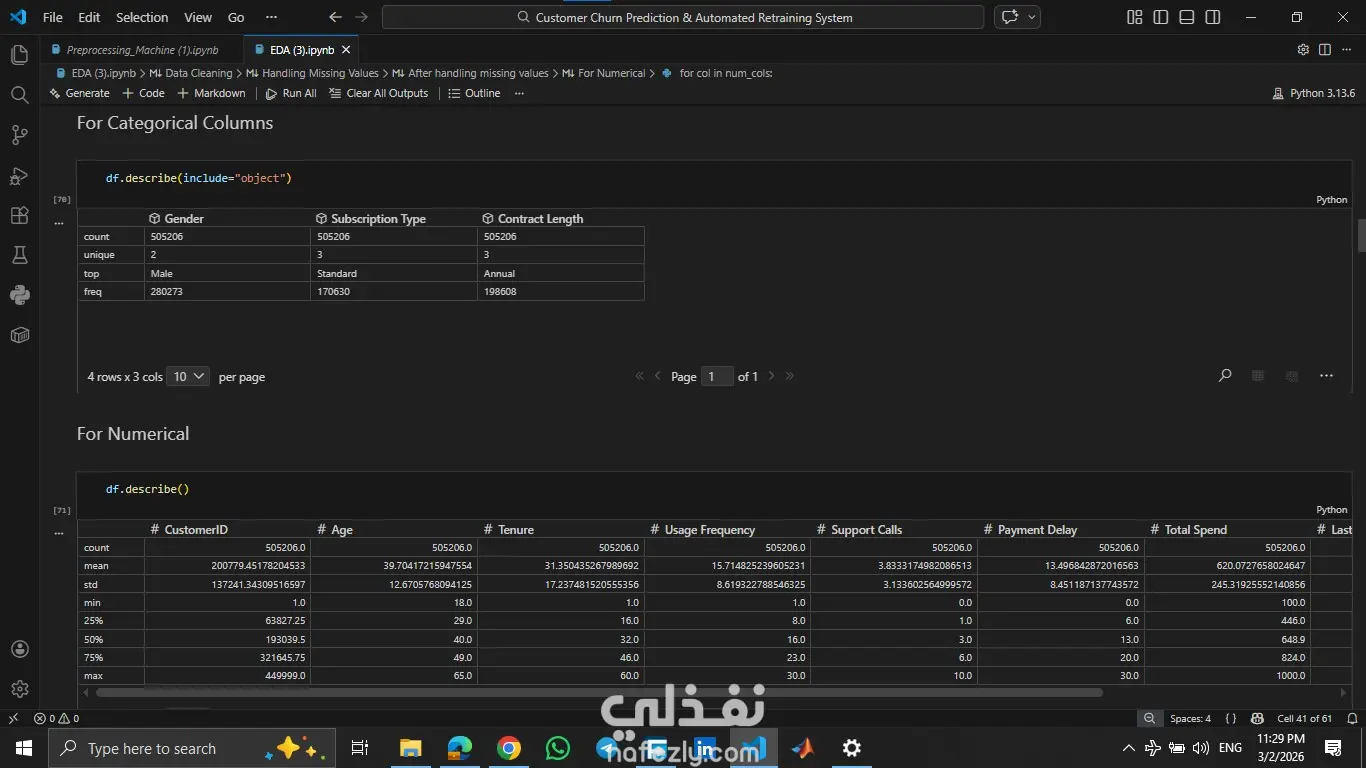Open the Search view in the activity bar
The width and height of the screenshot is (1366, 768).
point(19,95)
